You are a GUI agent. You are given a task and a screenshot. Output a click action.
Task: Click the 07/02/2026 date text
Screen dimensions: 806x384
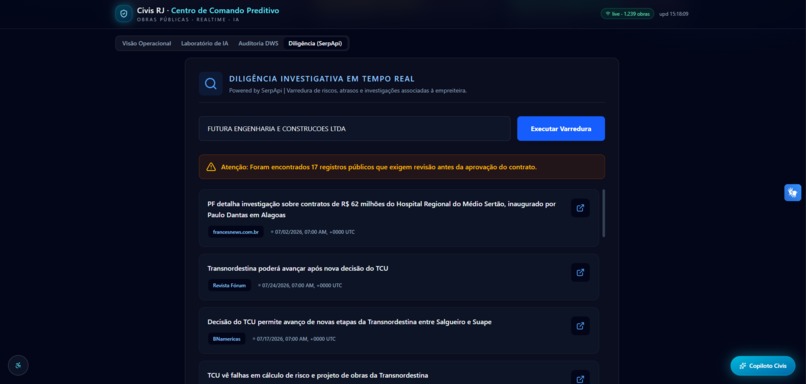pyautogui.click(x=314, y=232)
